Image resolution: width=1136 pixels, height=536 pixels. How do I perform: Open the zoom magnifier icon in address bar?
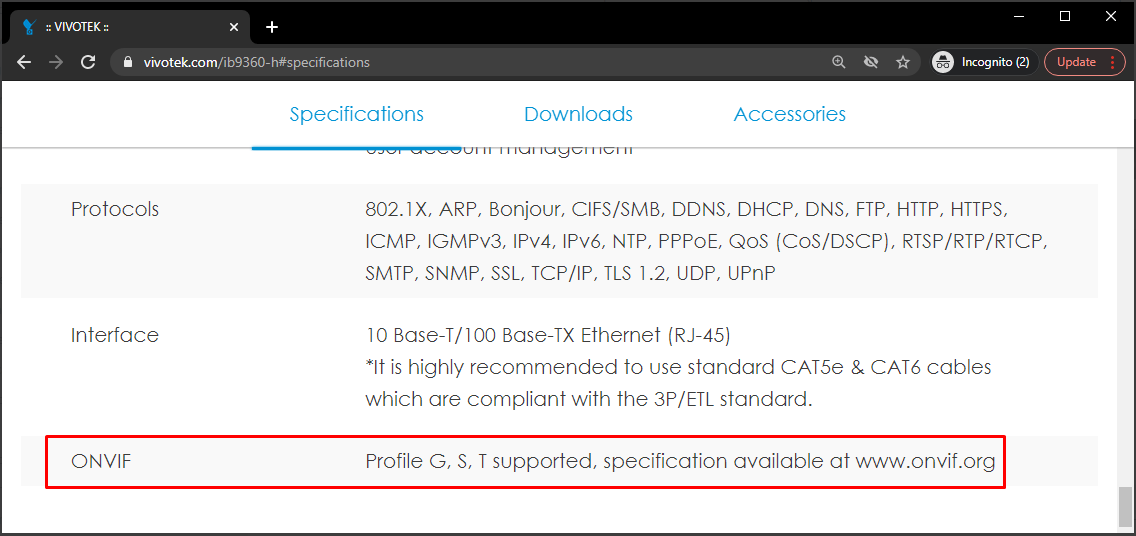[839, 62]
